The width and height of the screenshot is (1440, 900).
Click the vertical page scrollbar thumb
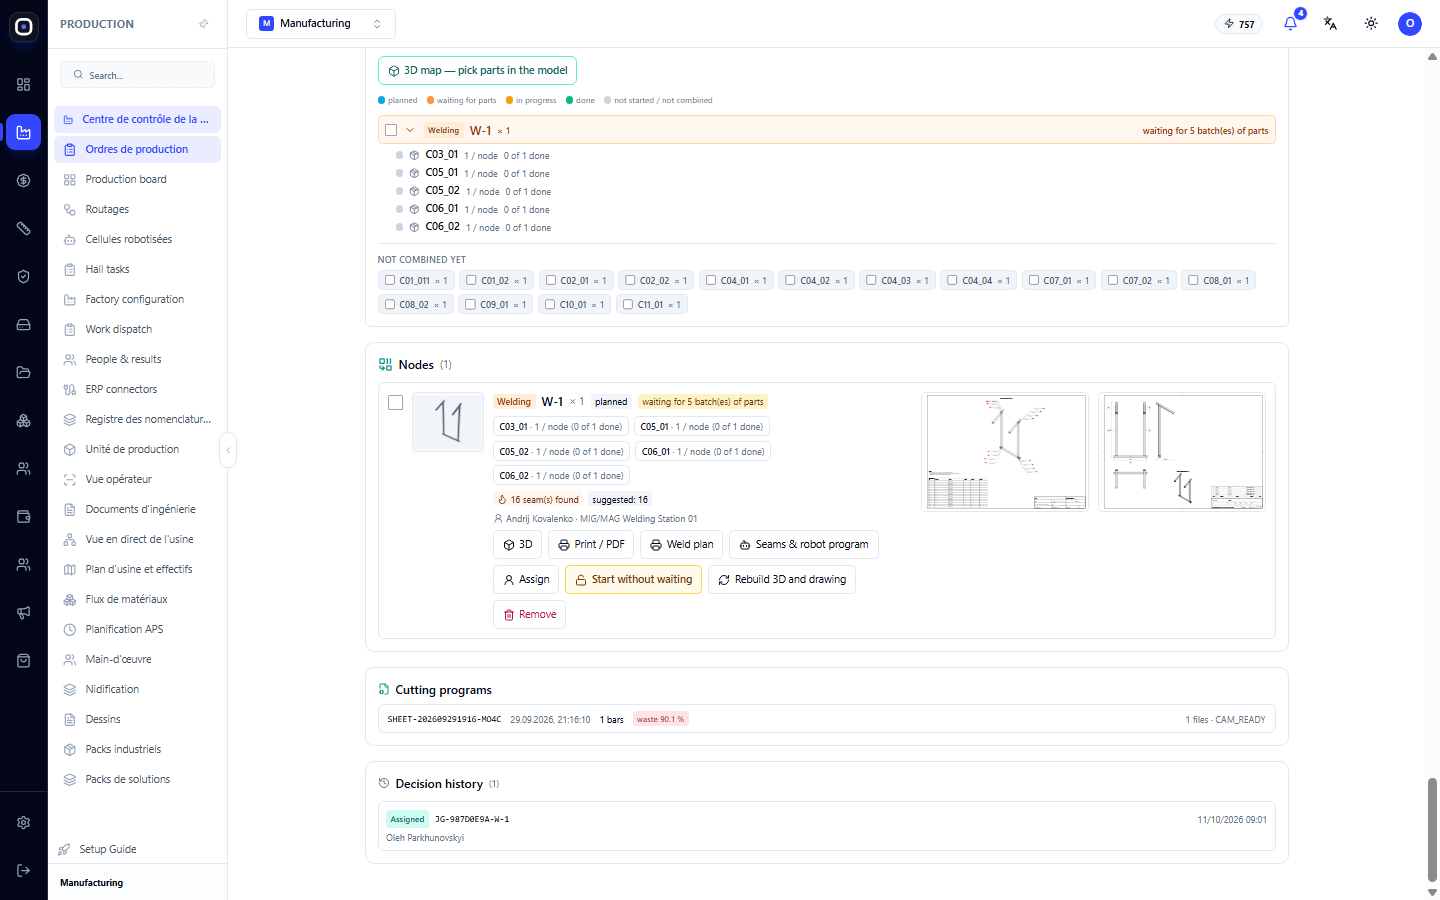pyautogui.click(x=1432, y=829)
